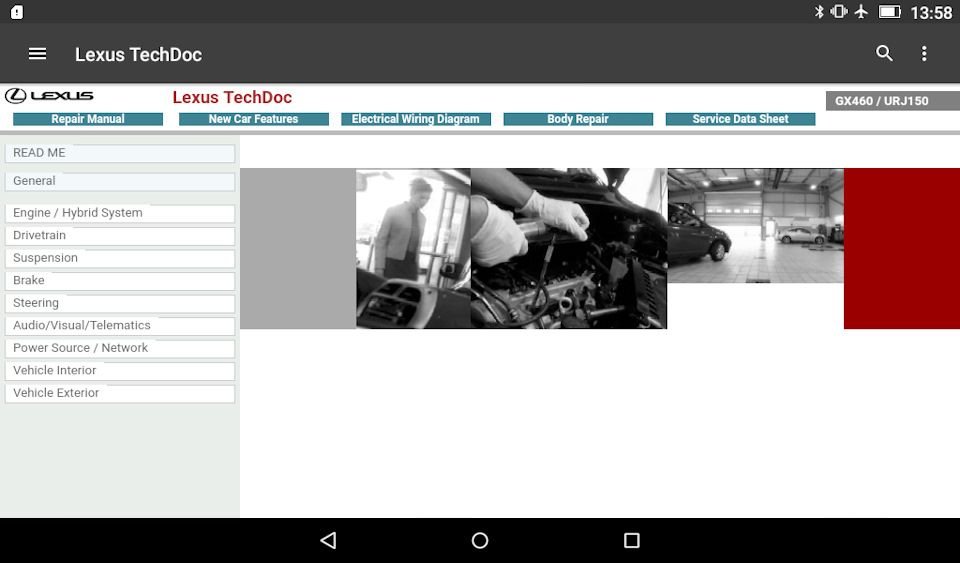Expand the Brake section
The height and width of the screenshot is (563, 960).
(x=120, y=280)
